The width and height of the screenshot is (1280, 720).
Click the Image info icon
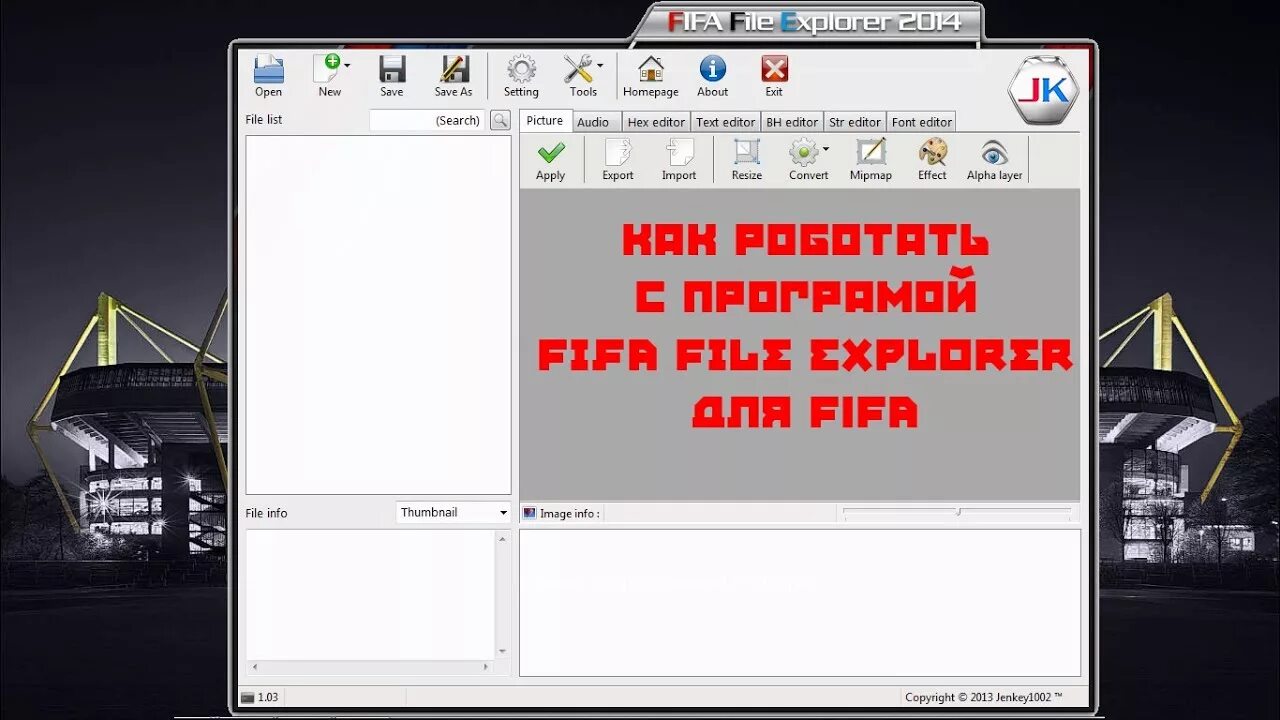pyautogui.click(x=530, y=513)
